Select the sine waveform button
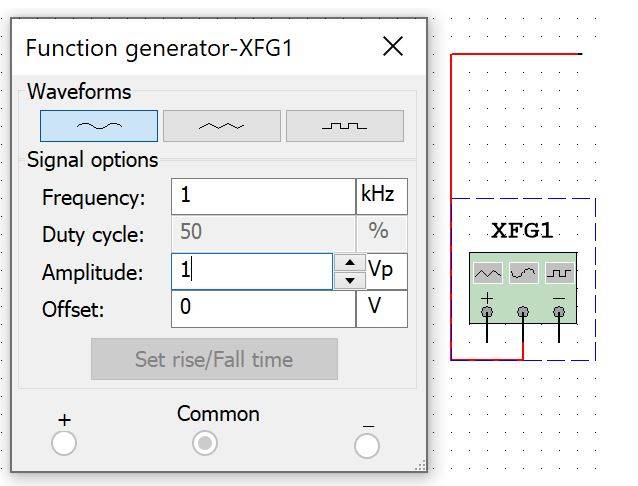Viewport: 638px width, 486px height. (x=99, y=126)
